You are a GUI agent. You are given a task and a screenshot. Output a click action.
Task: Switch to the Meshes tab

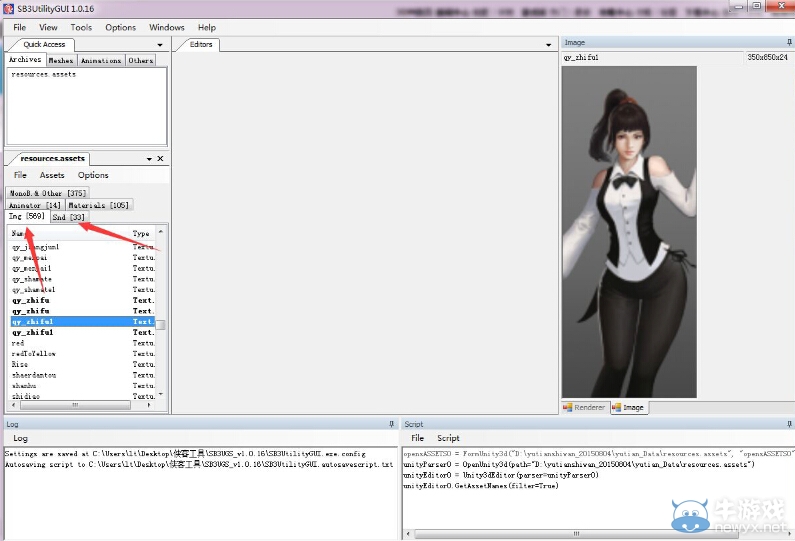tap(61, 60)
